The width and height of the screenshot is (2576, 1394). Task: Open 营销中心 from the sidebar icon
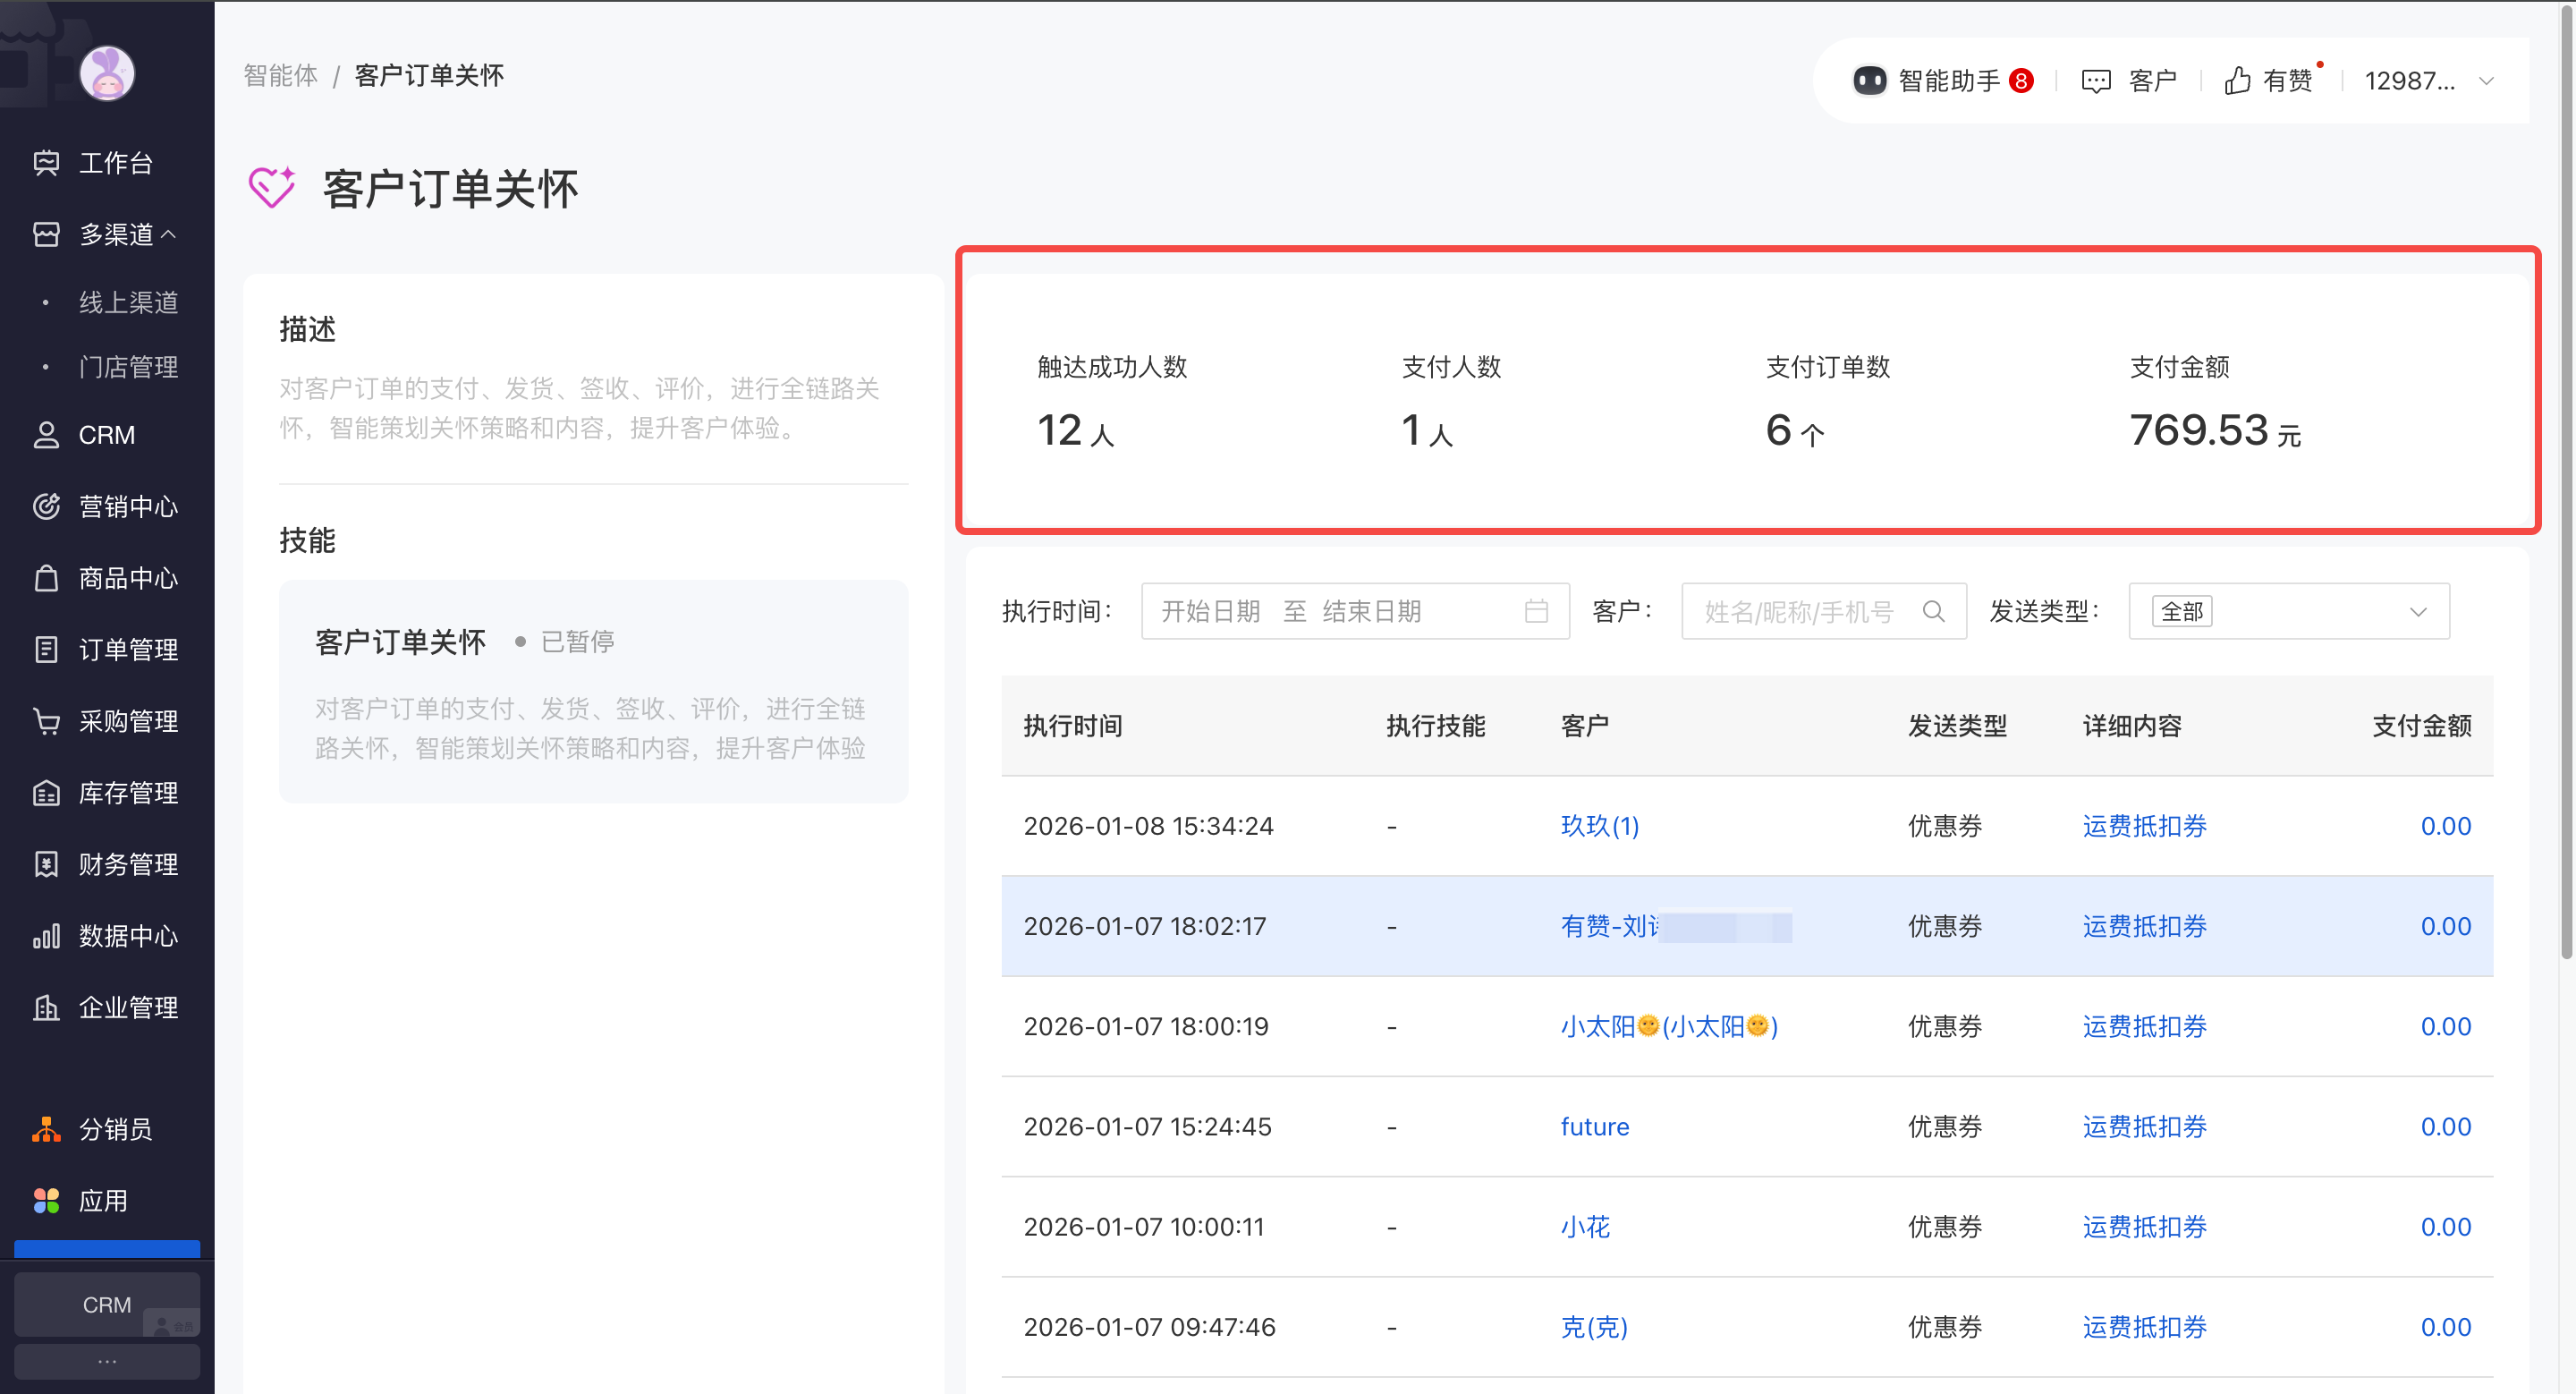pyautogui.click(x=46, y=507)
